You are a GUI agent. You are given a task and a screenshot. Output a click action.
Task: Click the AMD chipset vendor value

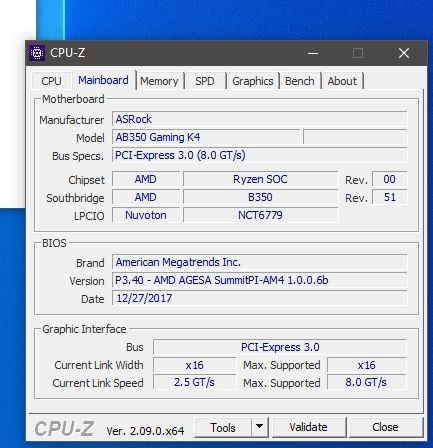146,179
